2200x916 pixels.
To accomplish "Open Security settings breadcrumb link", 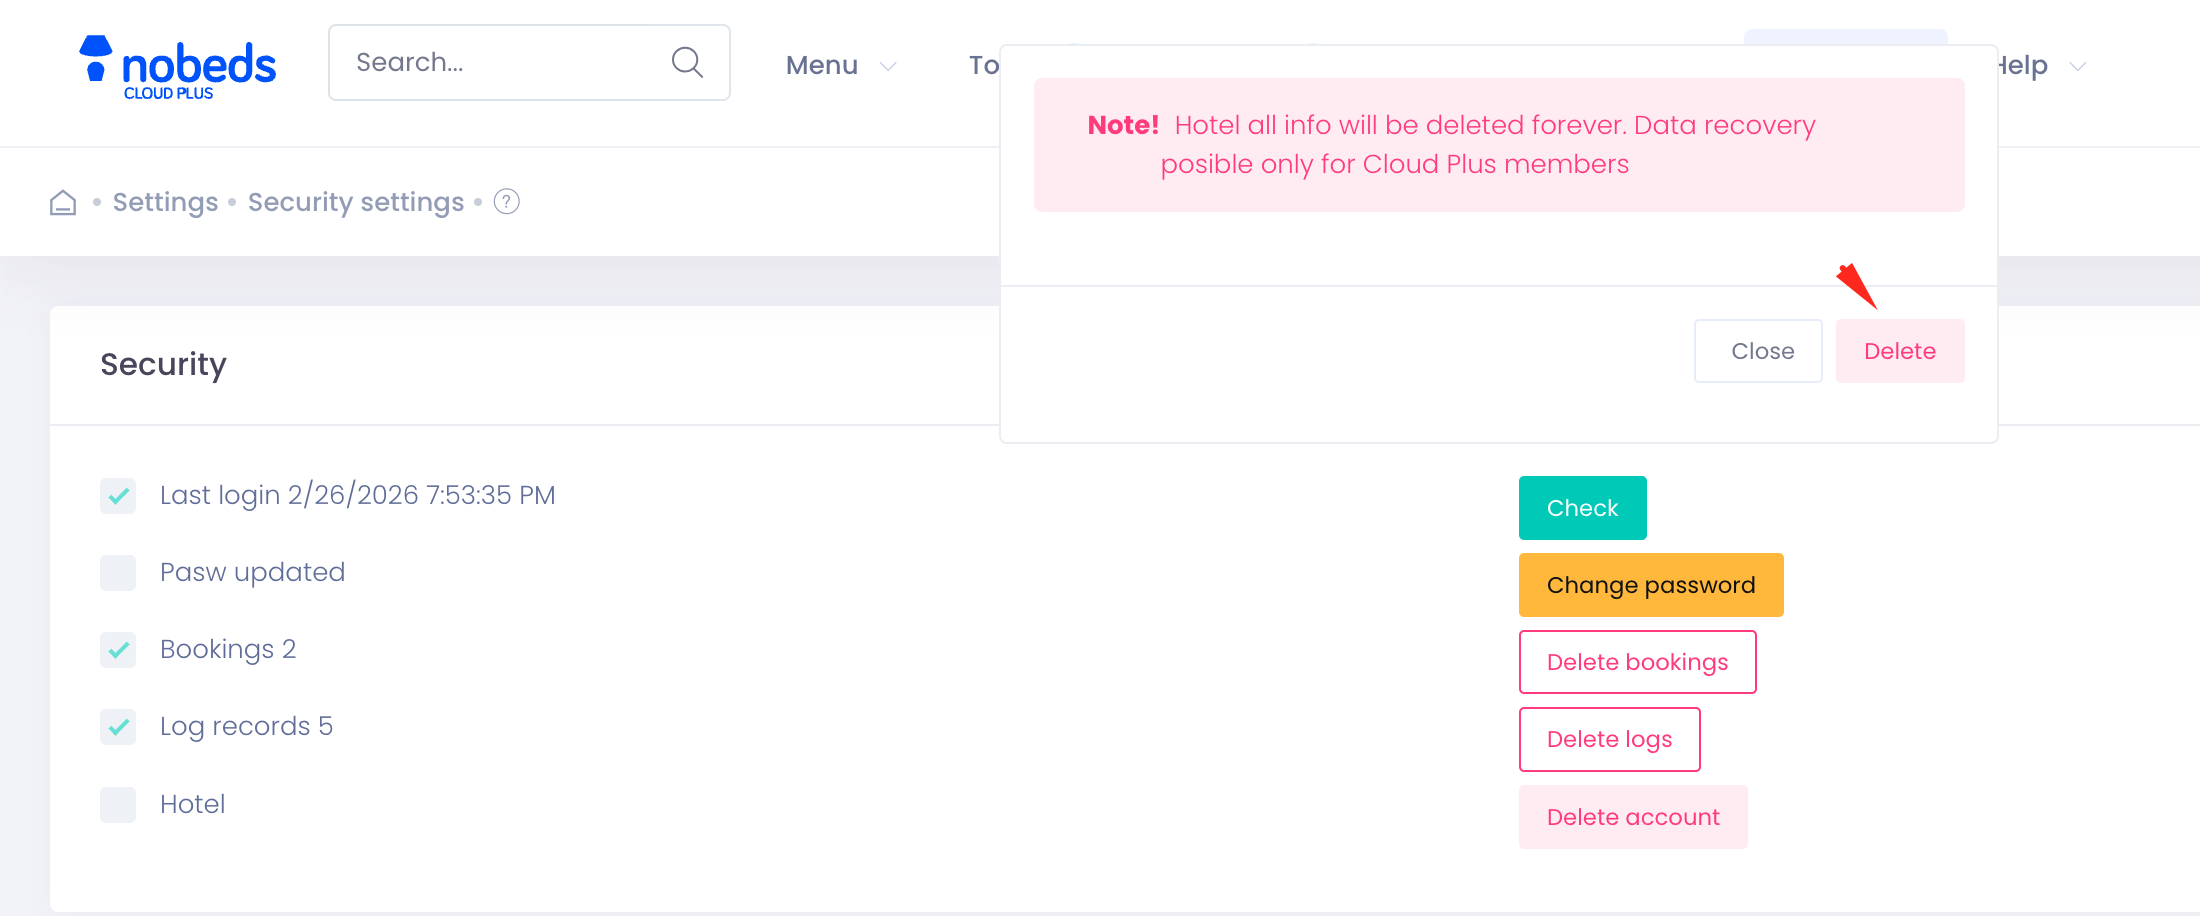I will [x=356, y=202].
